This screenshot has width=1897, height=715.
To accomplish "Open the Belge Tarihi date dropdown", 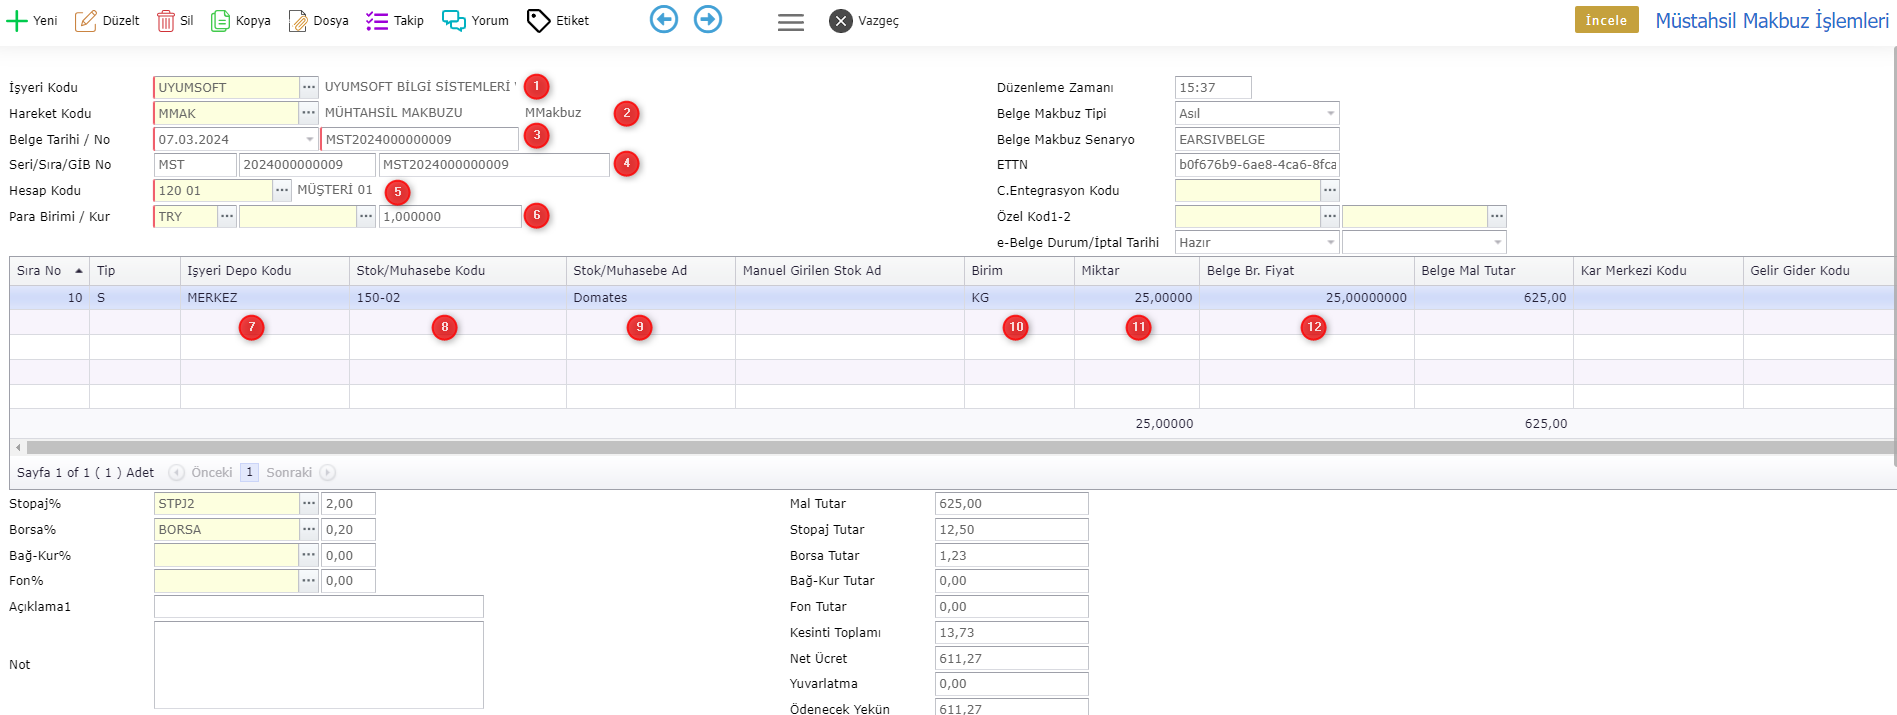I will point(309,140).
